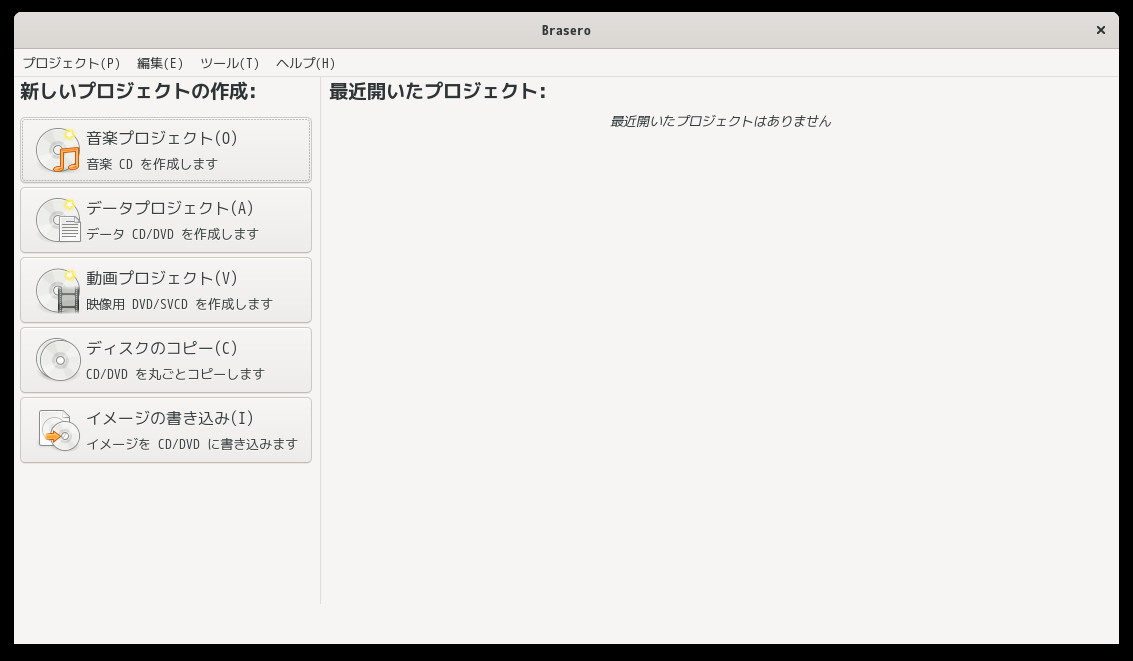Click the データ CD/DVD を作成します description
Screen dimensions: 1133x661
coord(172,234)
